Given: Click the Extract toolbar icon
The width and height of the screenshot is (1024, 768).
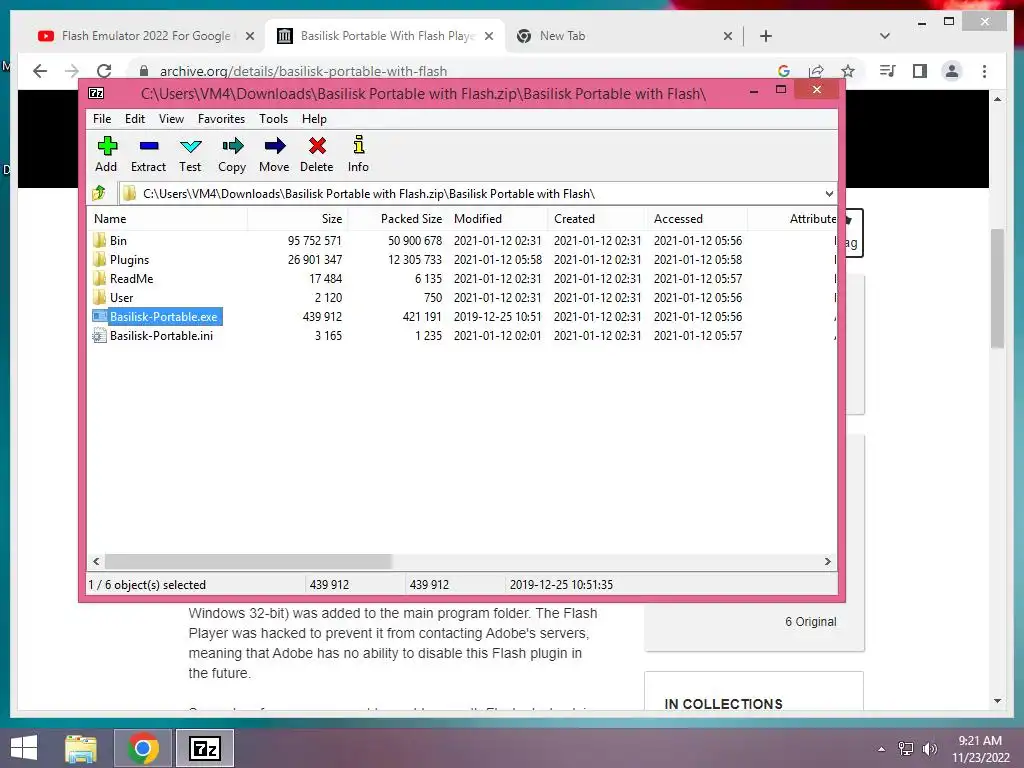Looking at the screenshot, I should (x=149, y=146).
